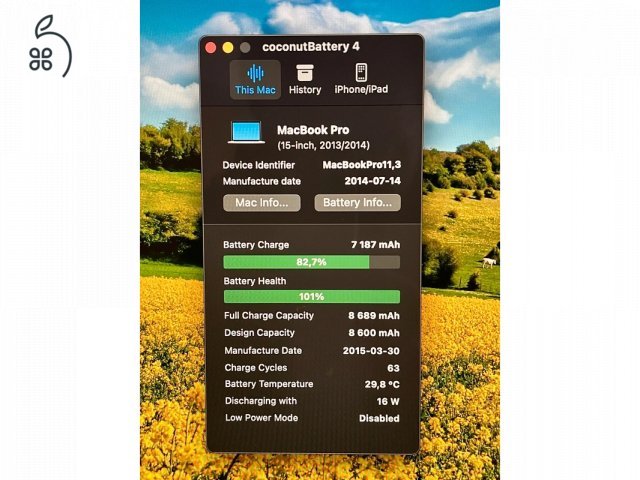
Task: Open the History tab
Action: [305, 80]
